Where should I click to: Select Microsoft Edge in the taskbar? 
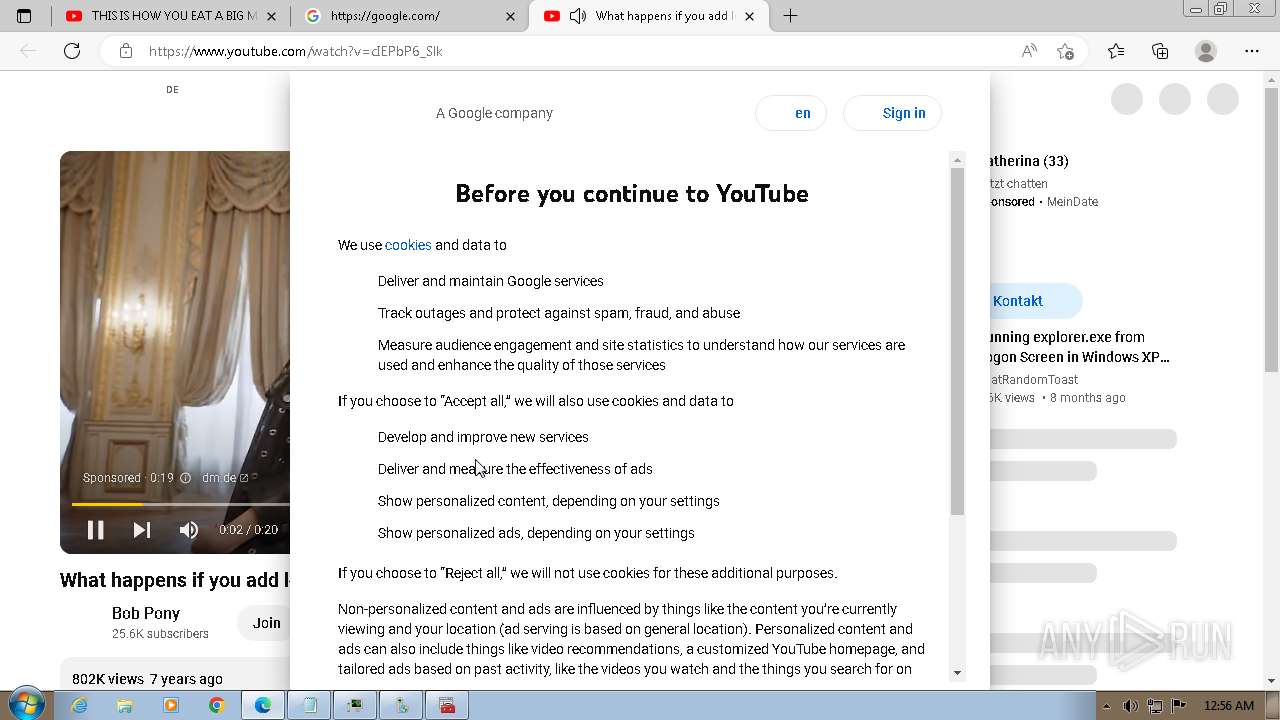point(263,706)
